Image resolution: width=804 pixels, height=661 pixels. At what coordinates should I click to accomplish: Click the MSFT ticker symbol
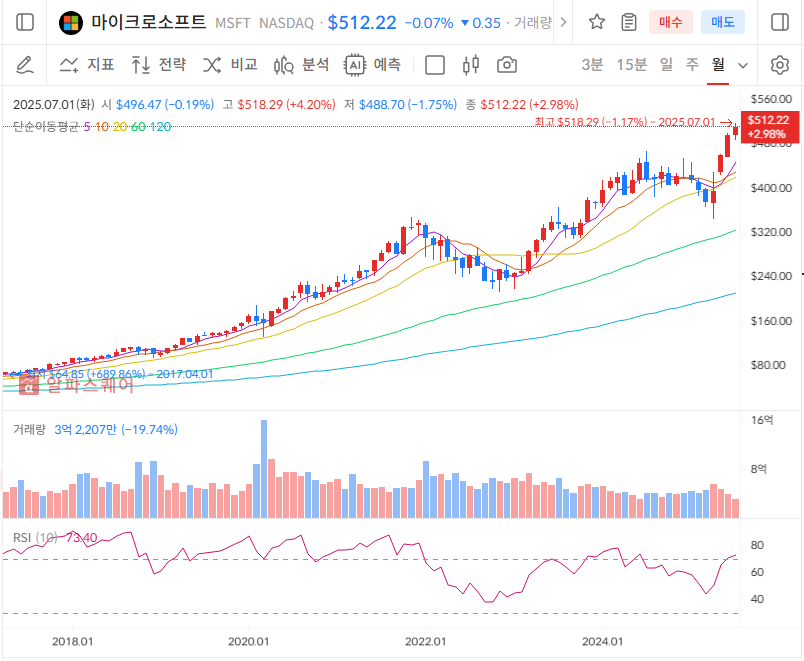click(x=233, y=23)
